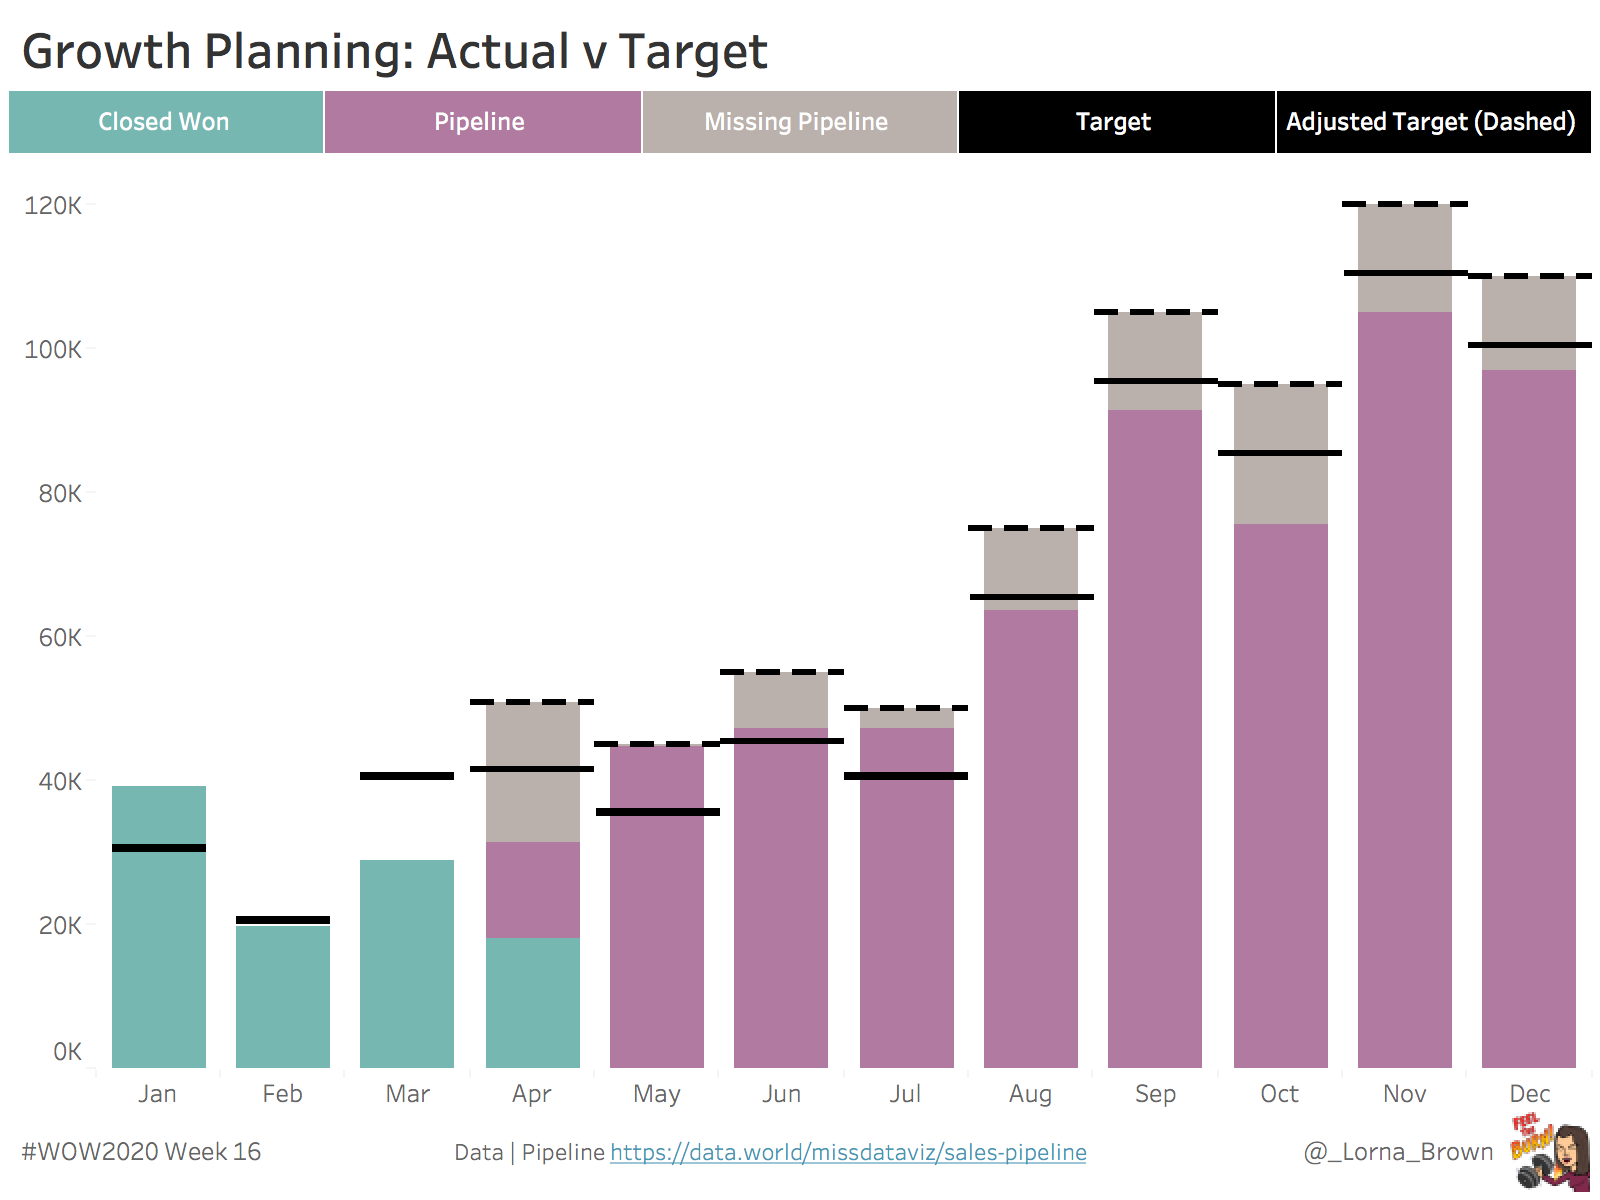Click the January Closed Won bar
1600x1200 pixels.
coord(159,950)
